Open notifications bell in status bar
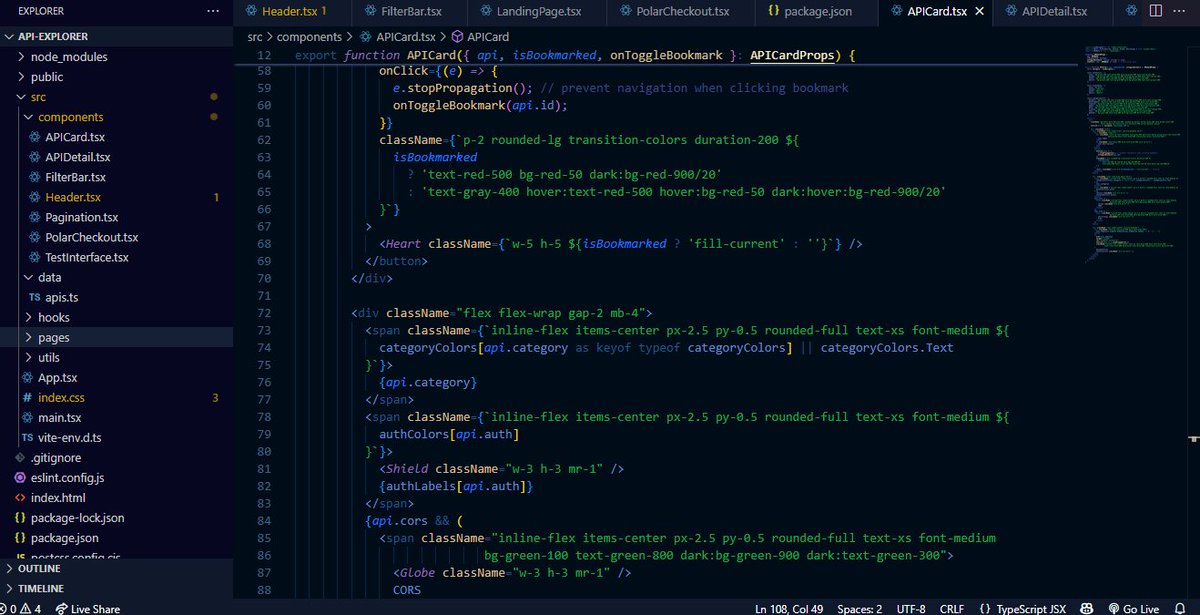1200x615 pixels. [1181, 608]
